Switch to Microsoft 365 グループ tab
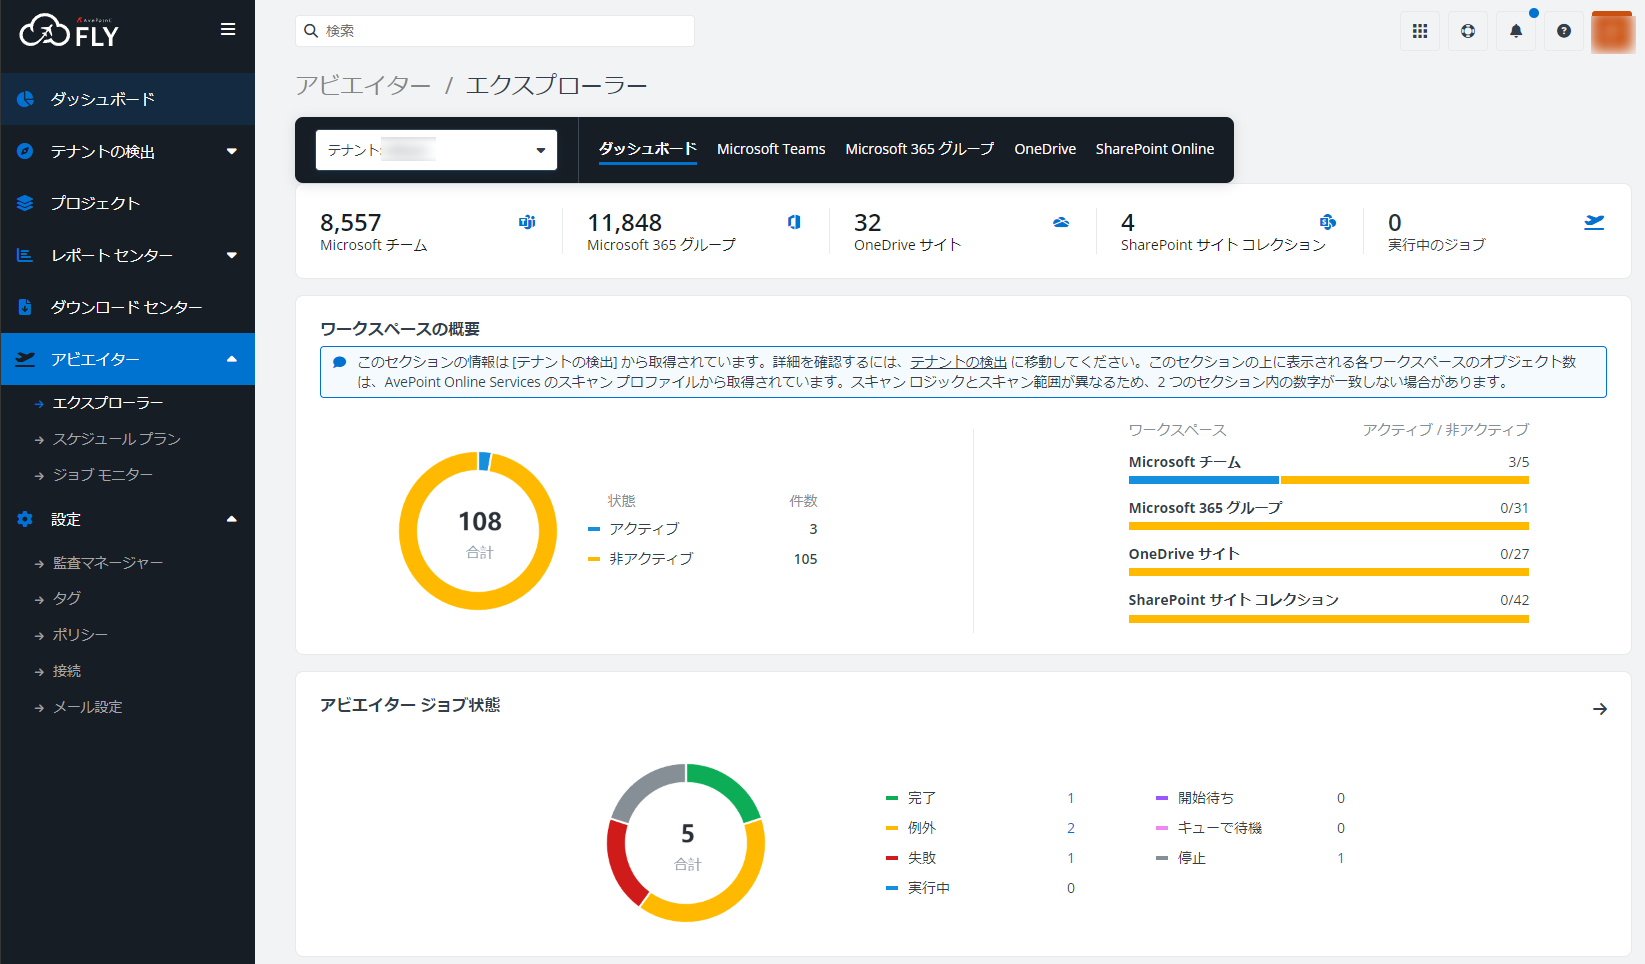Screen dimensions: 1645x964 [x=920, y=149]
